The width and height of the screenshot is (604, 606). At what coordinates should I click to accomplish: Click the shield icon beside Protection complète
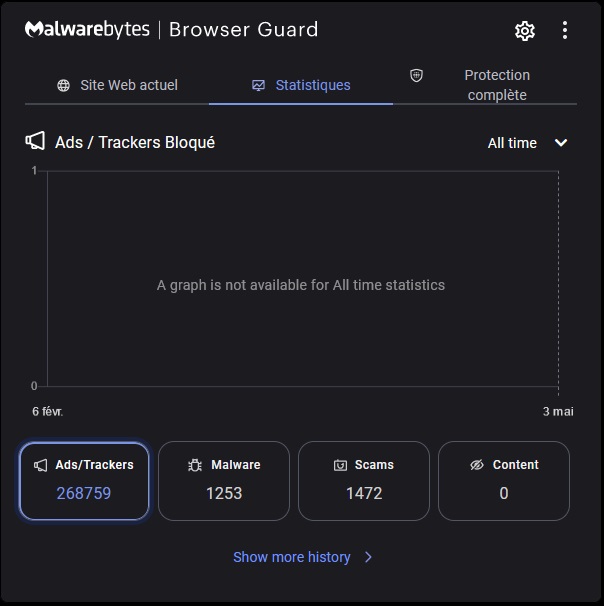417,76
